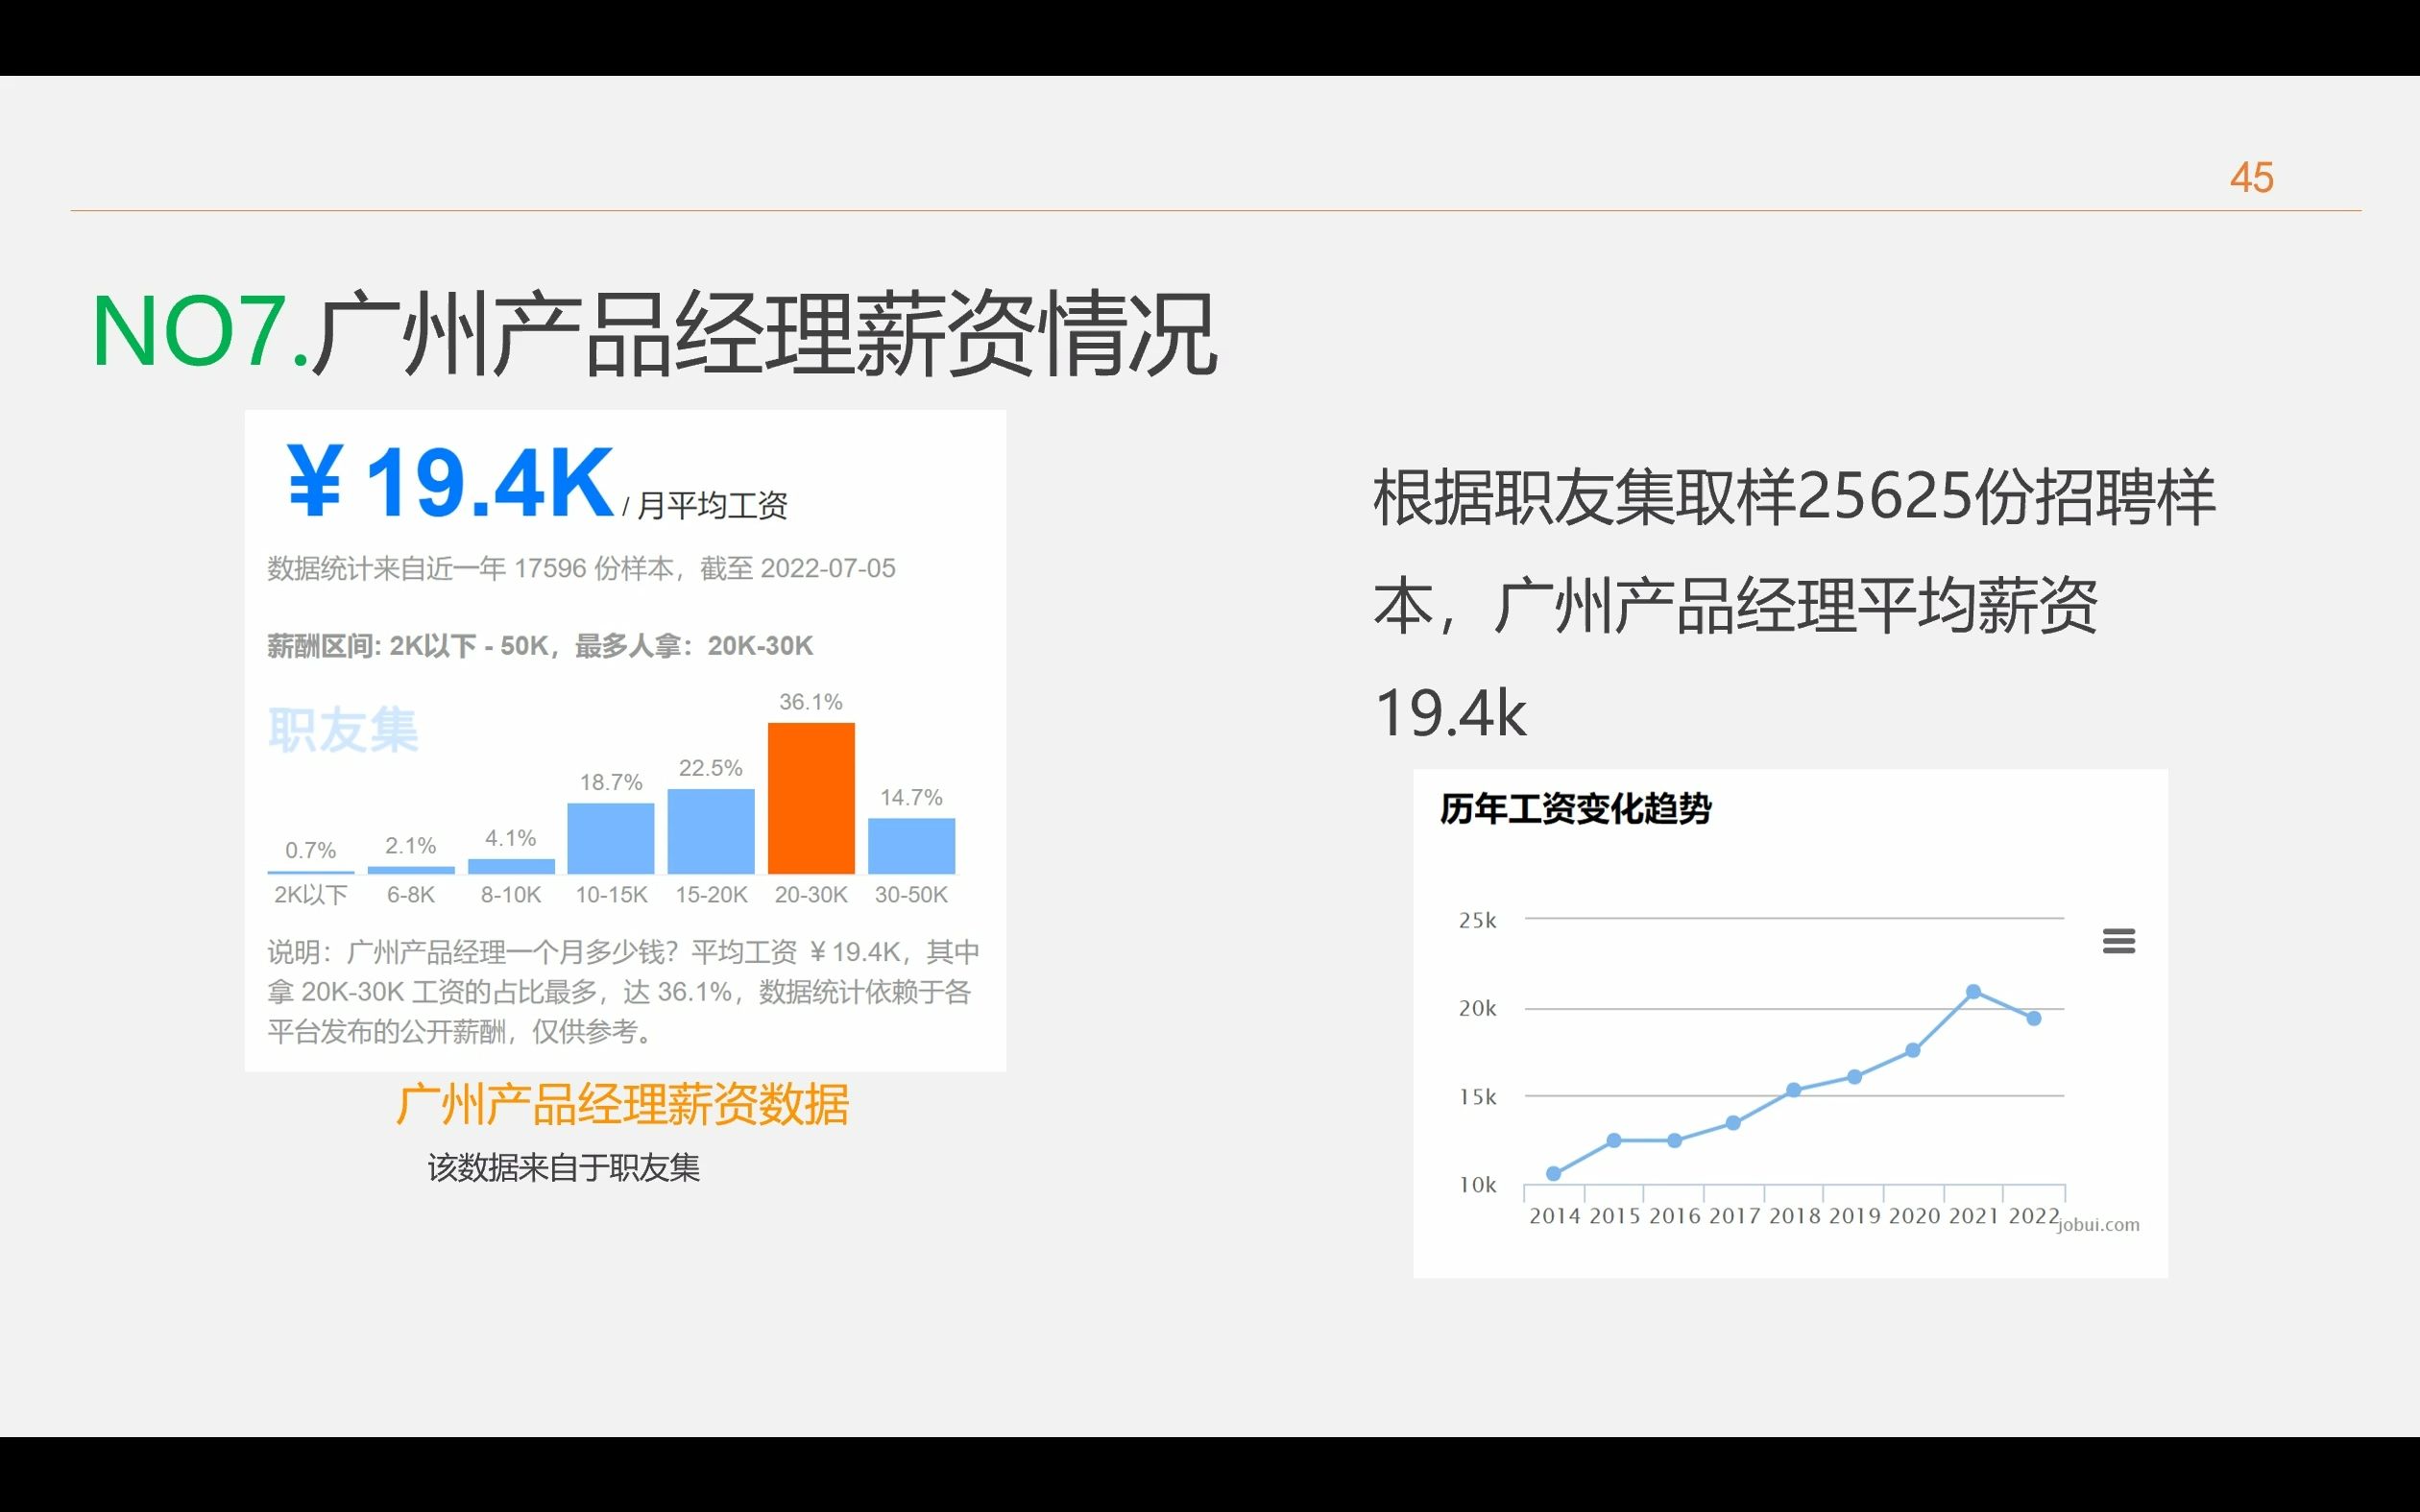
Task: Click the 25k y-axis label
Action: point(1478,920)
